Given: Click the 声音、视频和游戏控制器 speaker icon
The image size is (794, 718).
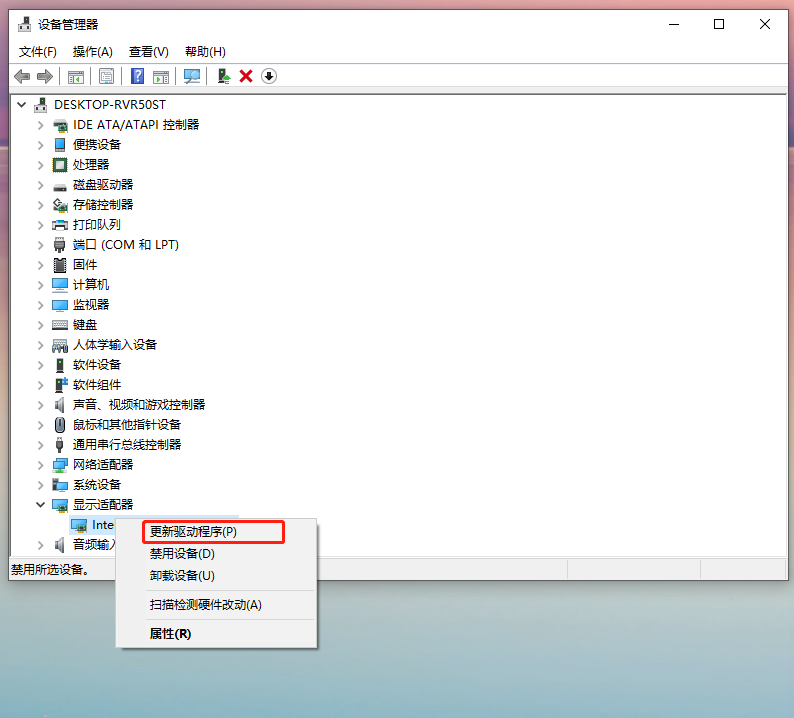Looking at the screenshot, I should 60,405.
